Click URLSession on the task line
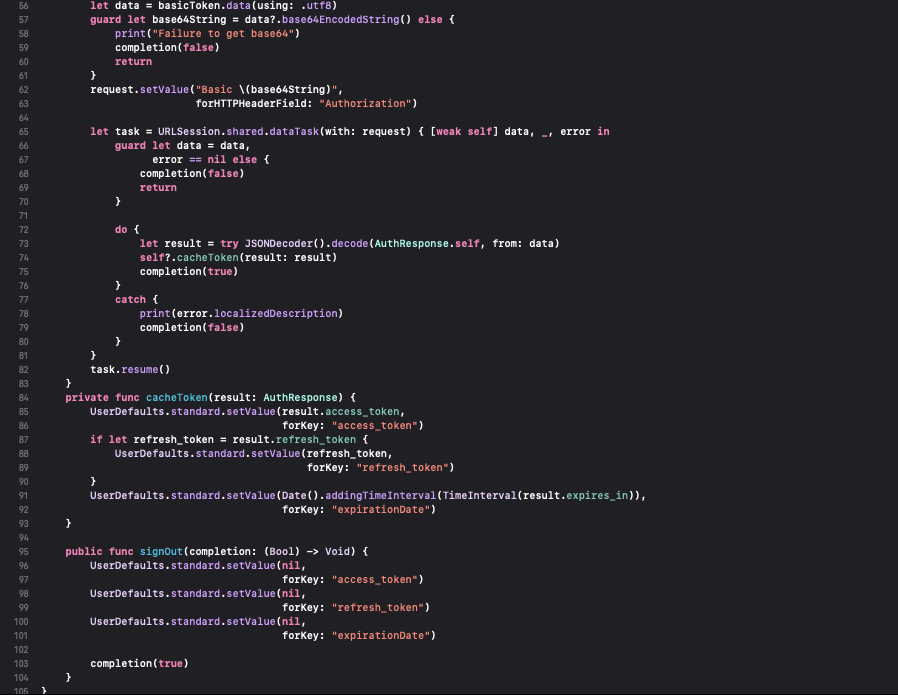 click(x=189, y=132)
